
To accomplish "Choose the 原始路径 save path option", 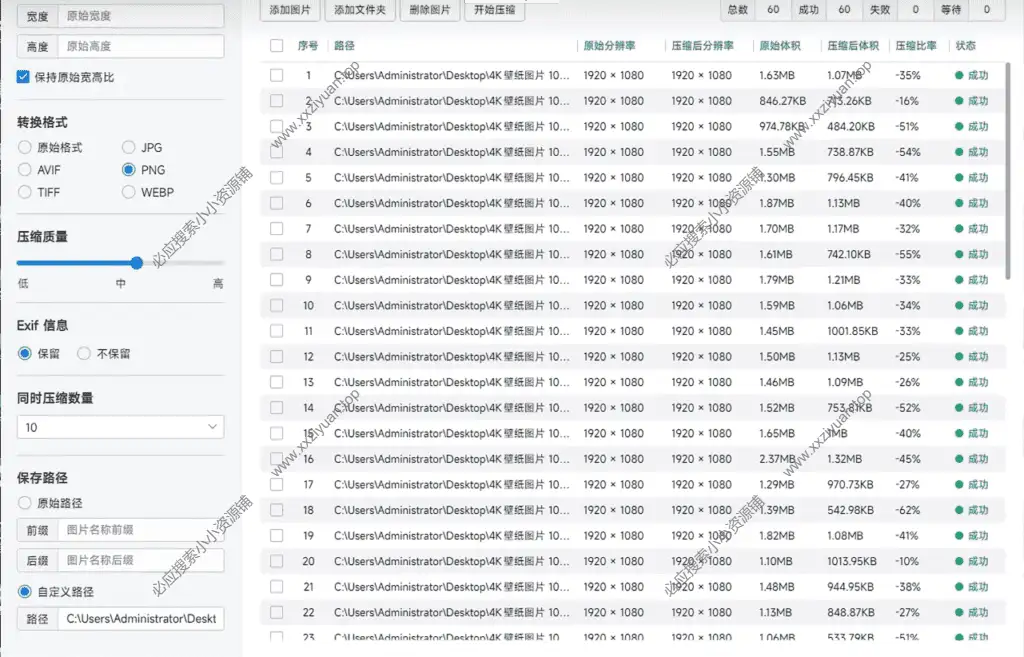I will (x=25, y=503).
